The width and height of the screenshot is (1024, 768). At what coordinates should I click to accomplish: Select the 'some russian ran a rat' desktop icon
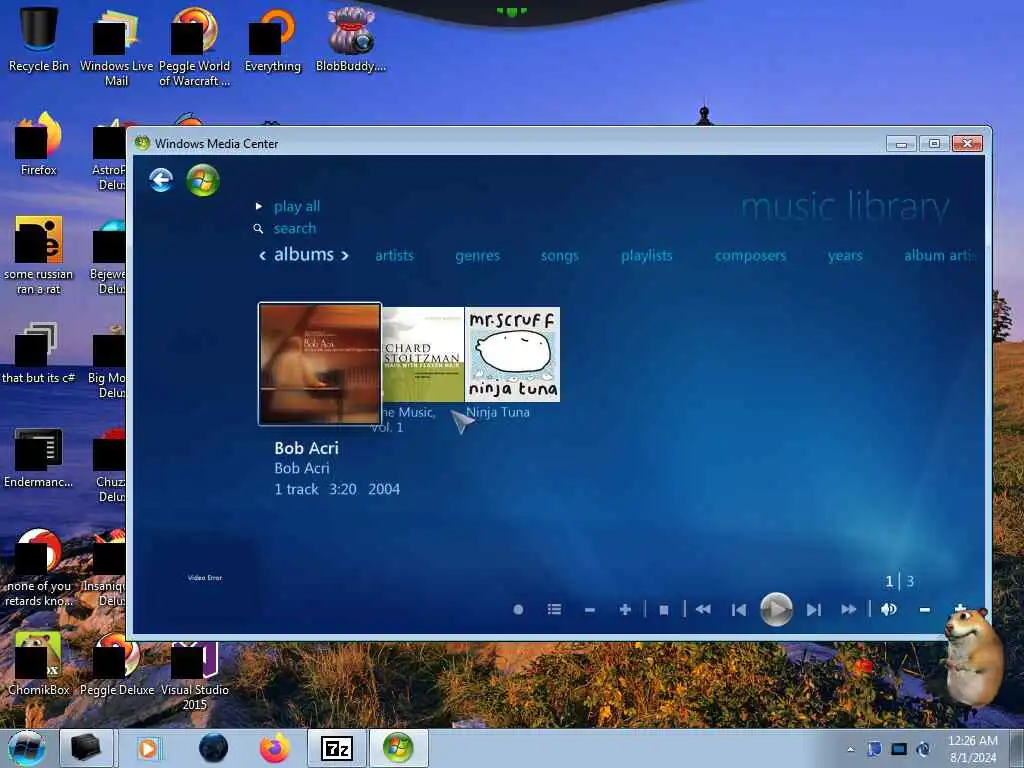(x=39, y=256)
